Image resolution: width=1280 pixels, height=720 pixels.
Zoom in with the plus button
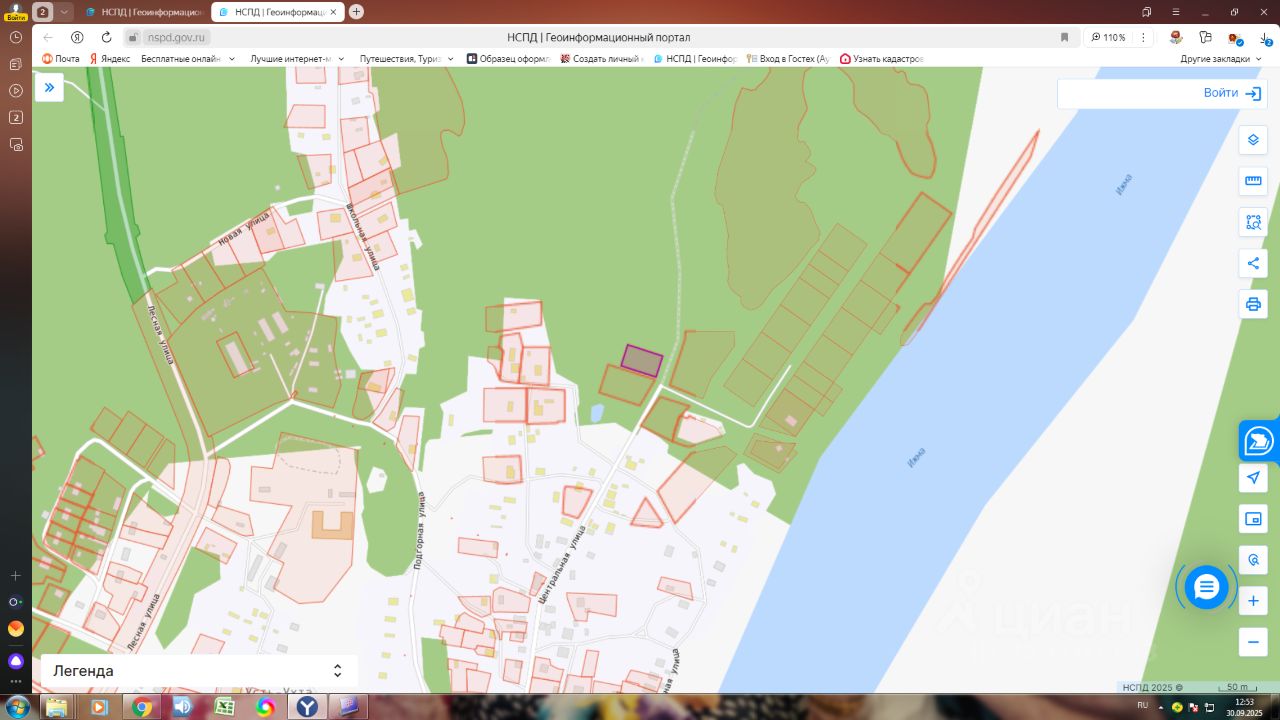(x=1253, y=601)
